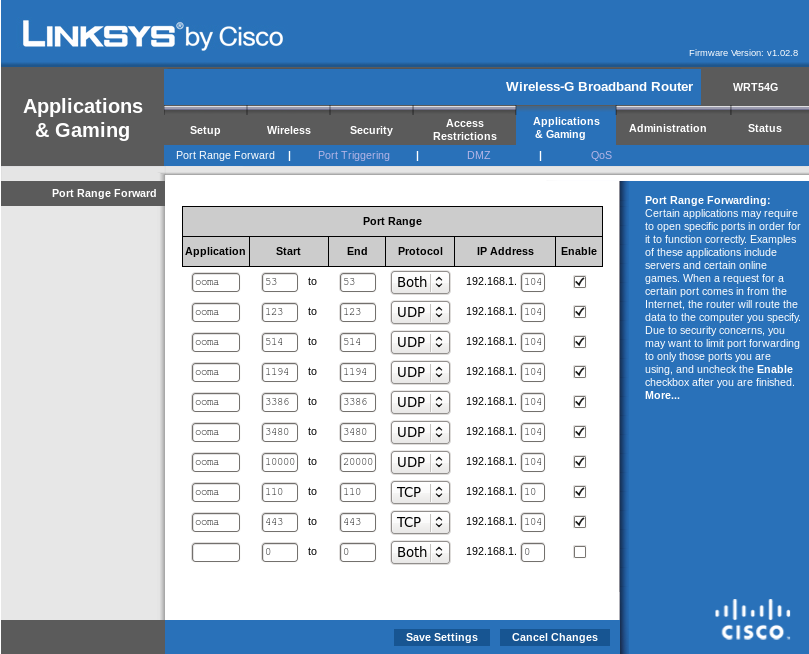Enable the empty last forwarding row

tap(579, 552)
